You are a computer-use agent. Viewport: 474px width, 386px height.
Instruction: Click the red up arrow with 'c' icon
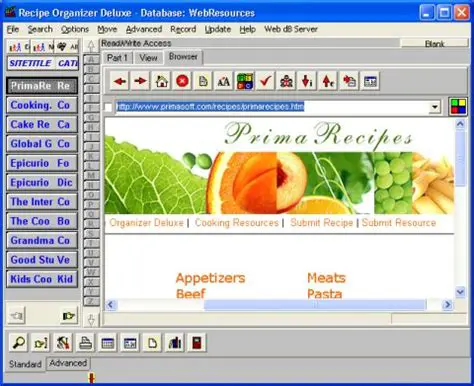(328, 81)
